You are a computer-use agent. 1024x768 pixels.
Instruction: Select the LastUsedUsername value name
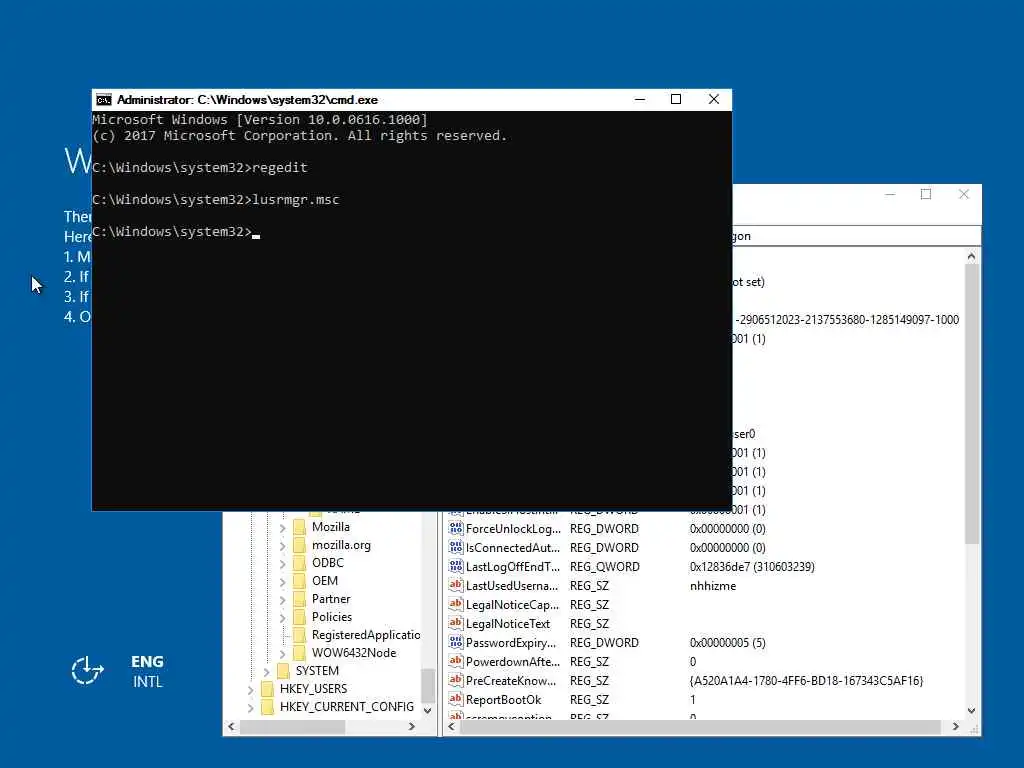(512, 586)
